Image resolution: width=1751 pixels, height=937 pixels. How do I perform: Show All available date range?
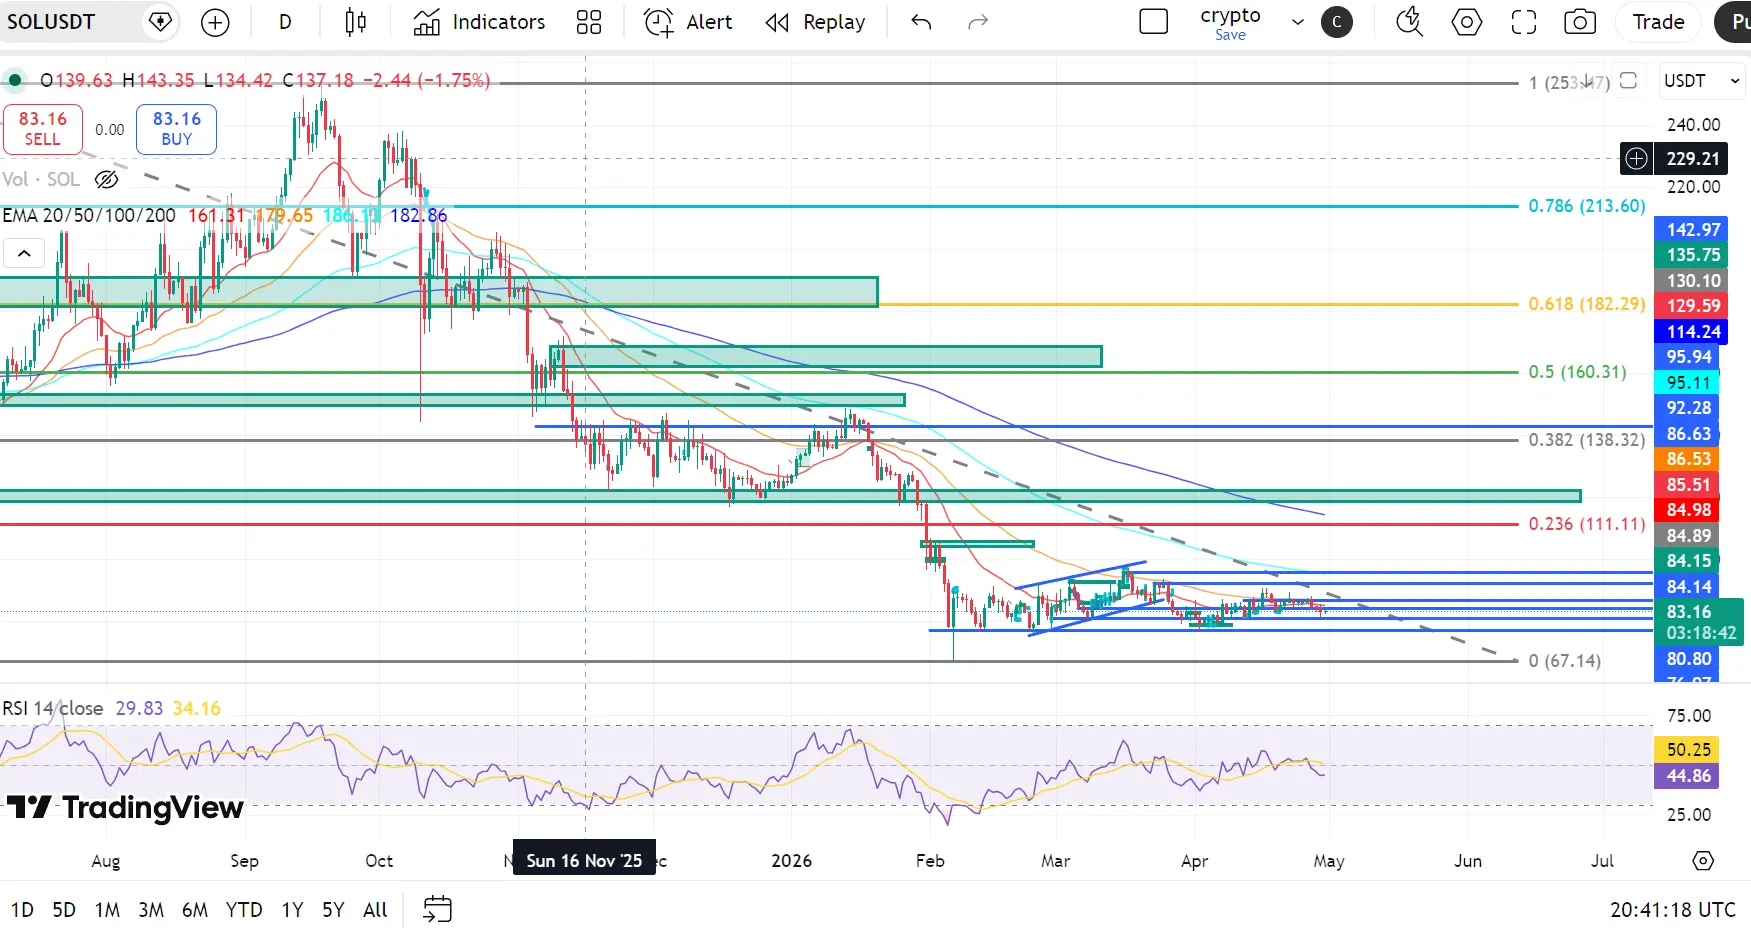point(375,910)
